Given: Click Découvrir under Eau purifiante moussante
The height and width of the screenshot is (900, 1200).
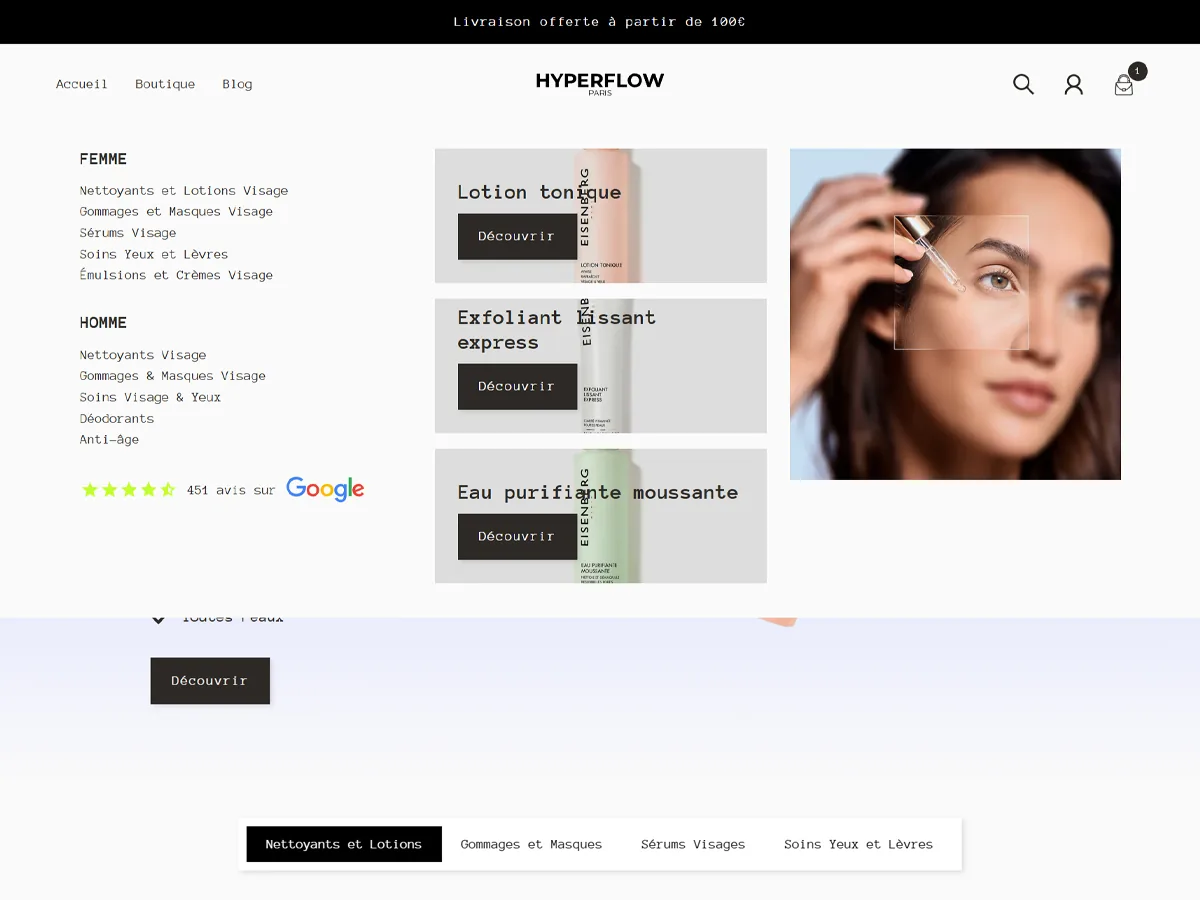Looking at the screenshot, I should tap(517, 536).
